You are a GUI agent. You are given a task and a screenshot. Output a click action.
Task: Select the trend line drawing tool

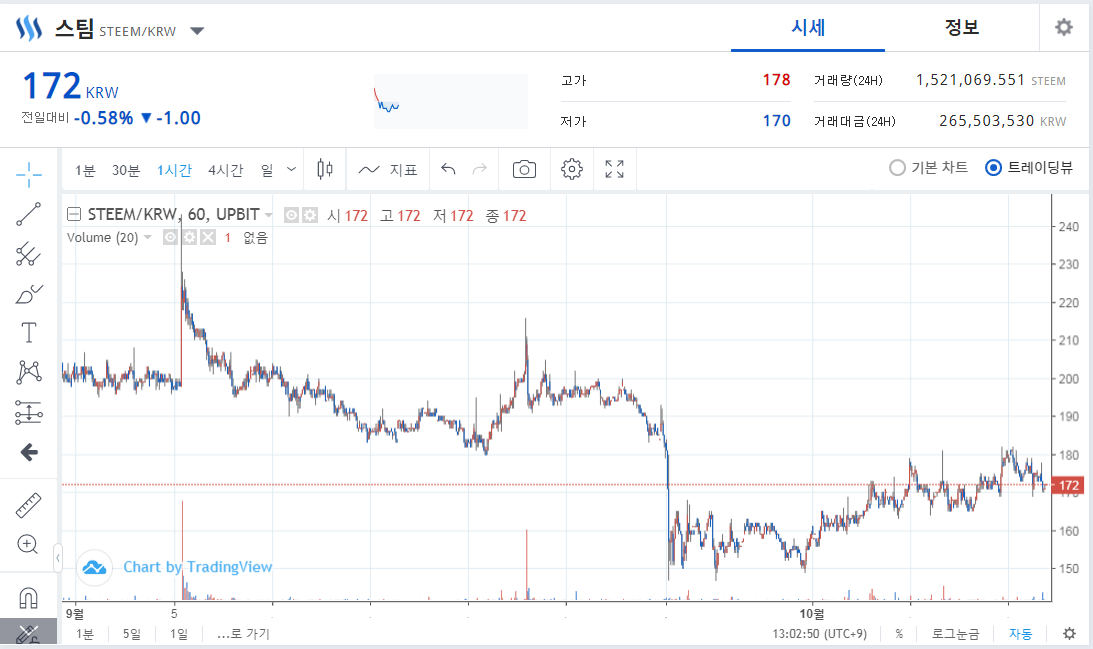click(x=29, y=214)
